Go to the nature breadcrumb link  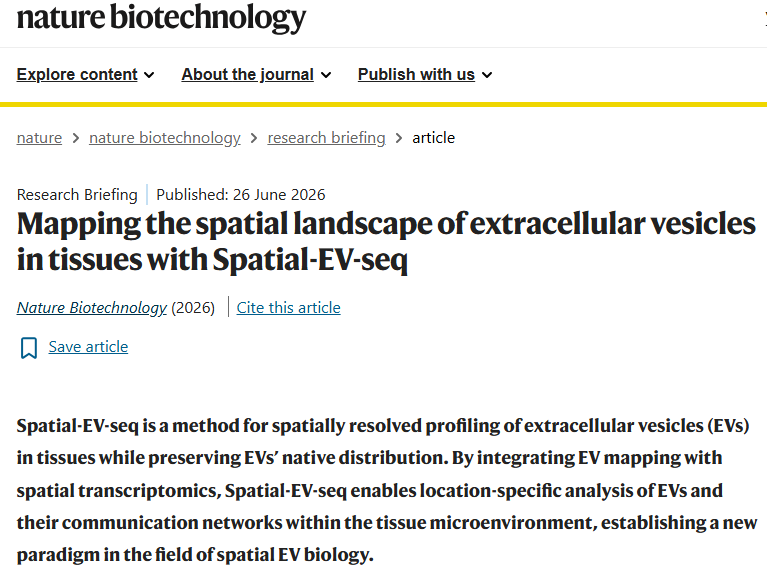coord(39,138)
